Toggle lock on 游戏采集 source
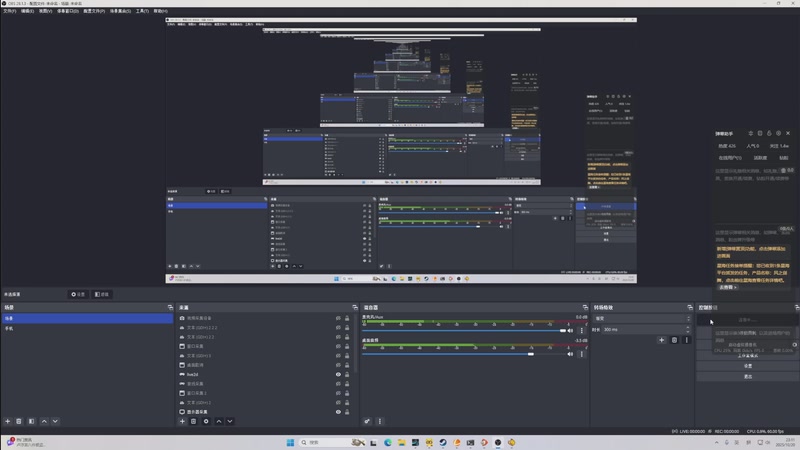This screenshot has width=800, height=450. [x=347, y=384]
